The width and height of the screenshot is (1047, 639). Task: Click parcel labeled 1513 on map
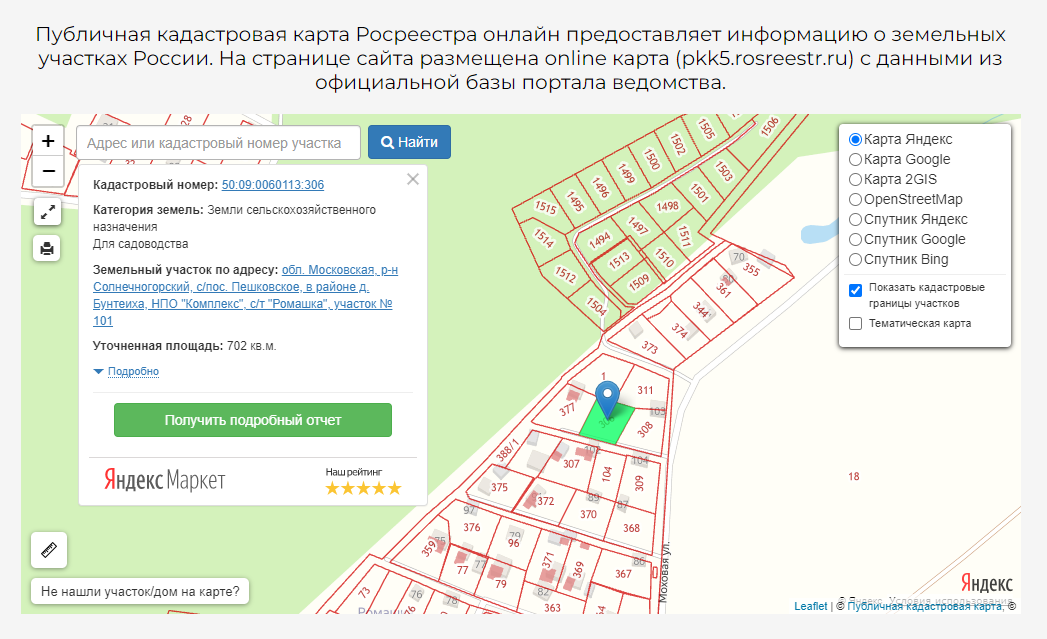click(619, 260)
